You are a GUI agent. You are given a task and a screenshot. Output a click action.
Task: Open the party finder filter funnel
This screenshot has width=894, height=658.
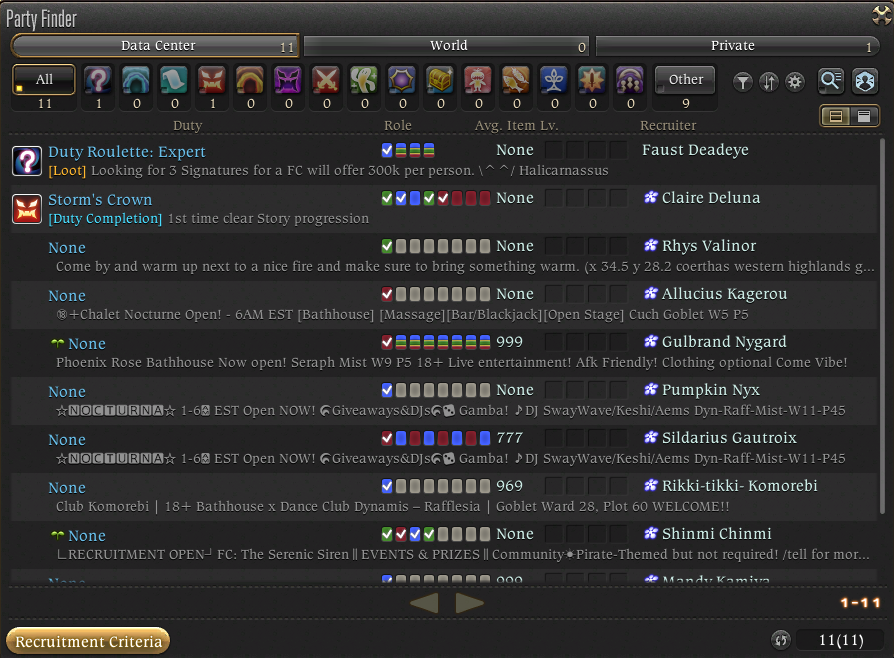pos(742,83)
